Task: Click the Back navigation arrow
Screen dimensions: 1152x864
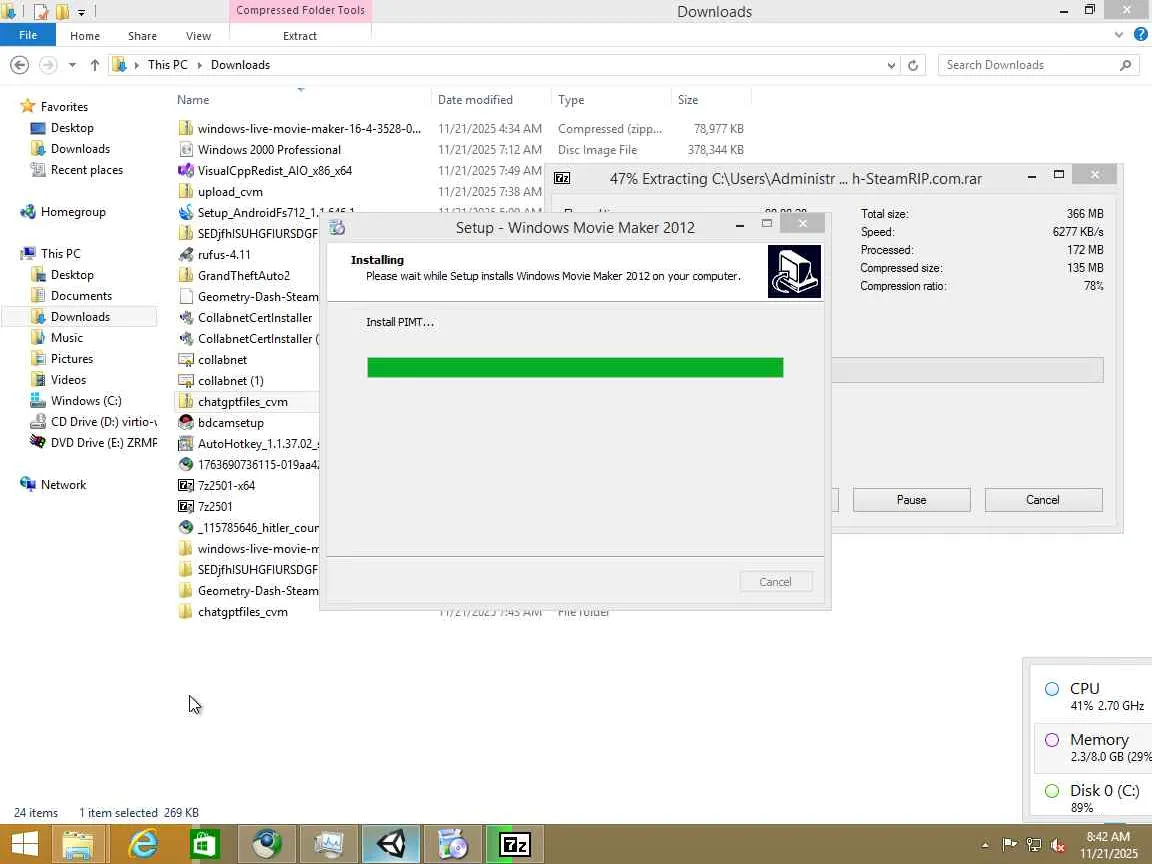Action: [x=20, y=65]
